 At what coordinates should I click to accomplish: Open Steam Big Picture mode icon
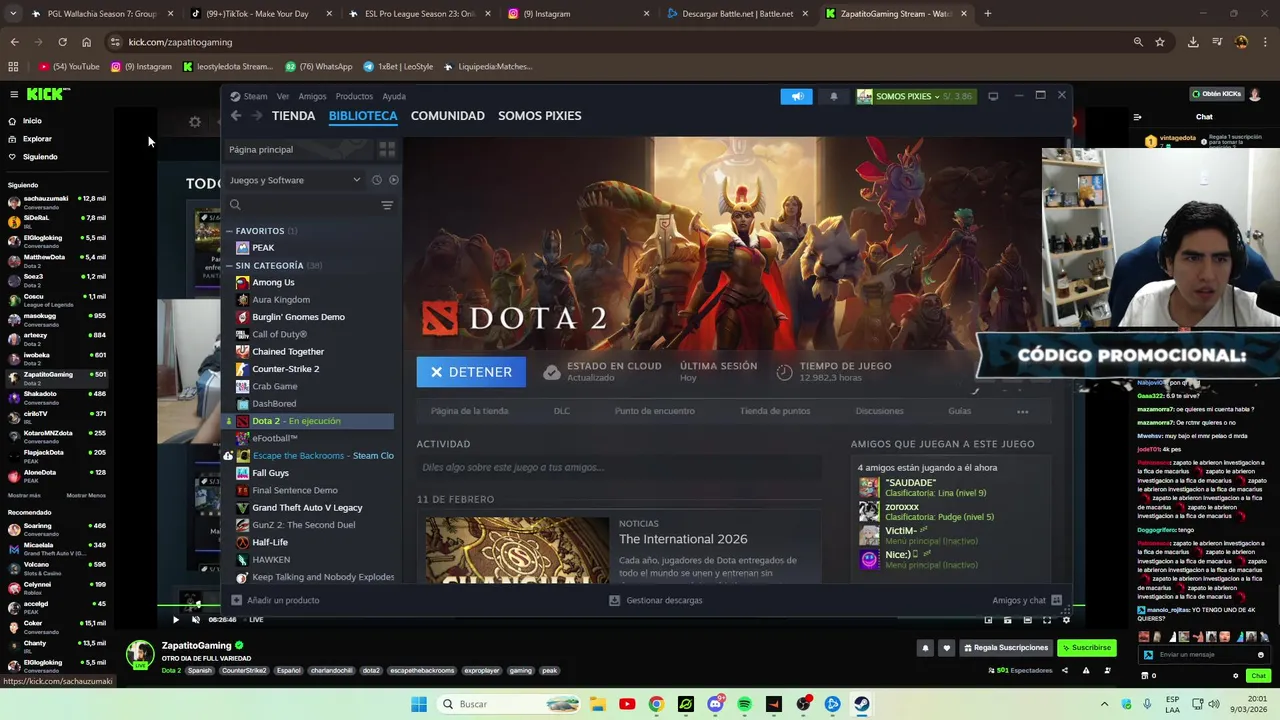pyautogui.click(x=993, y=96)
